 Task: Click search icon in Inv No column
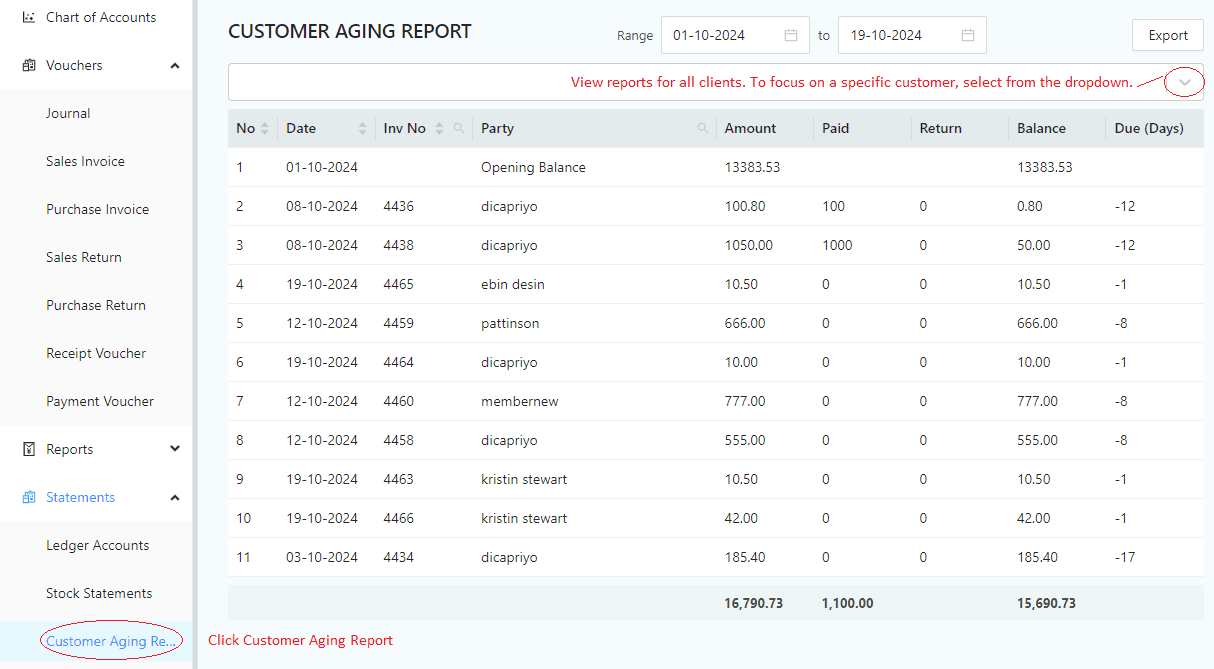[459, 128]
